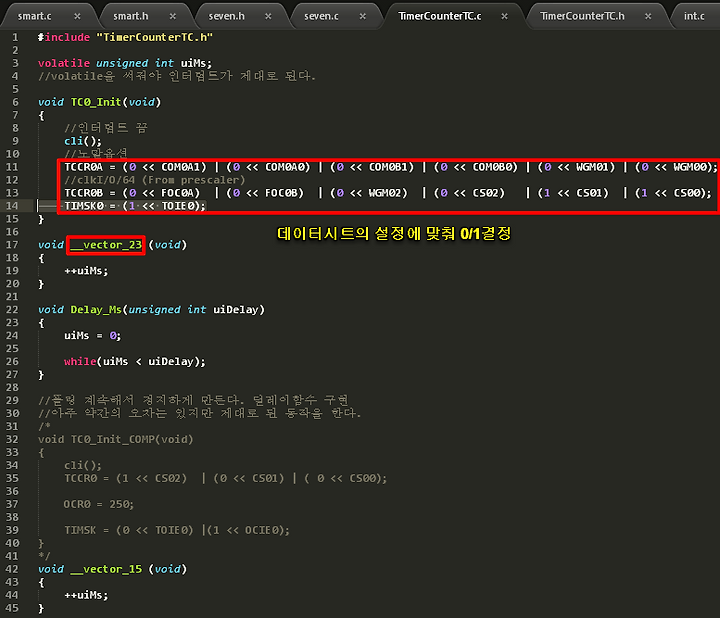Viewport: 720px width, 618px height.
Task: Click TCCR0A at line 11
Action: pyautogui.click(x=83, y=167)
